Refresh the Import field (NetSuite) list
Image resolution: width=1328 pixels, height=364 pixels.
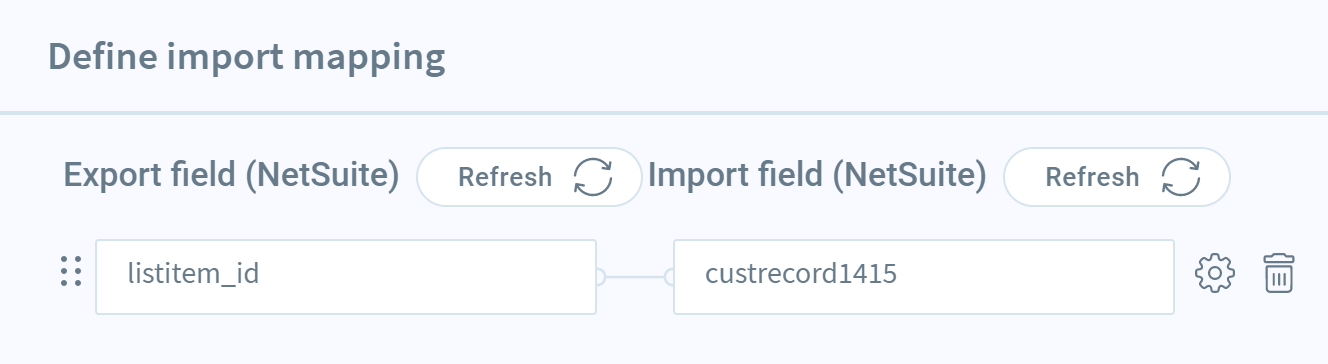1116,177
